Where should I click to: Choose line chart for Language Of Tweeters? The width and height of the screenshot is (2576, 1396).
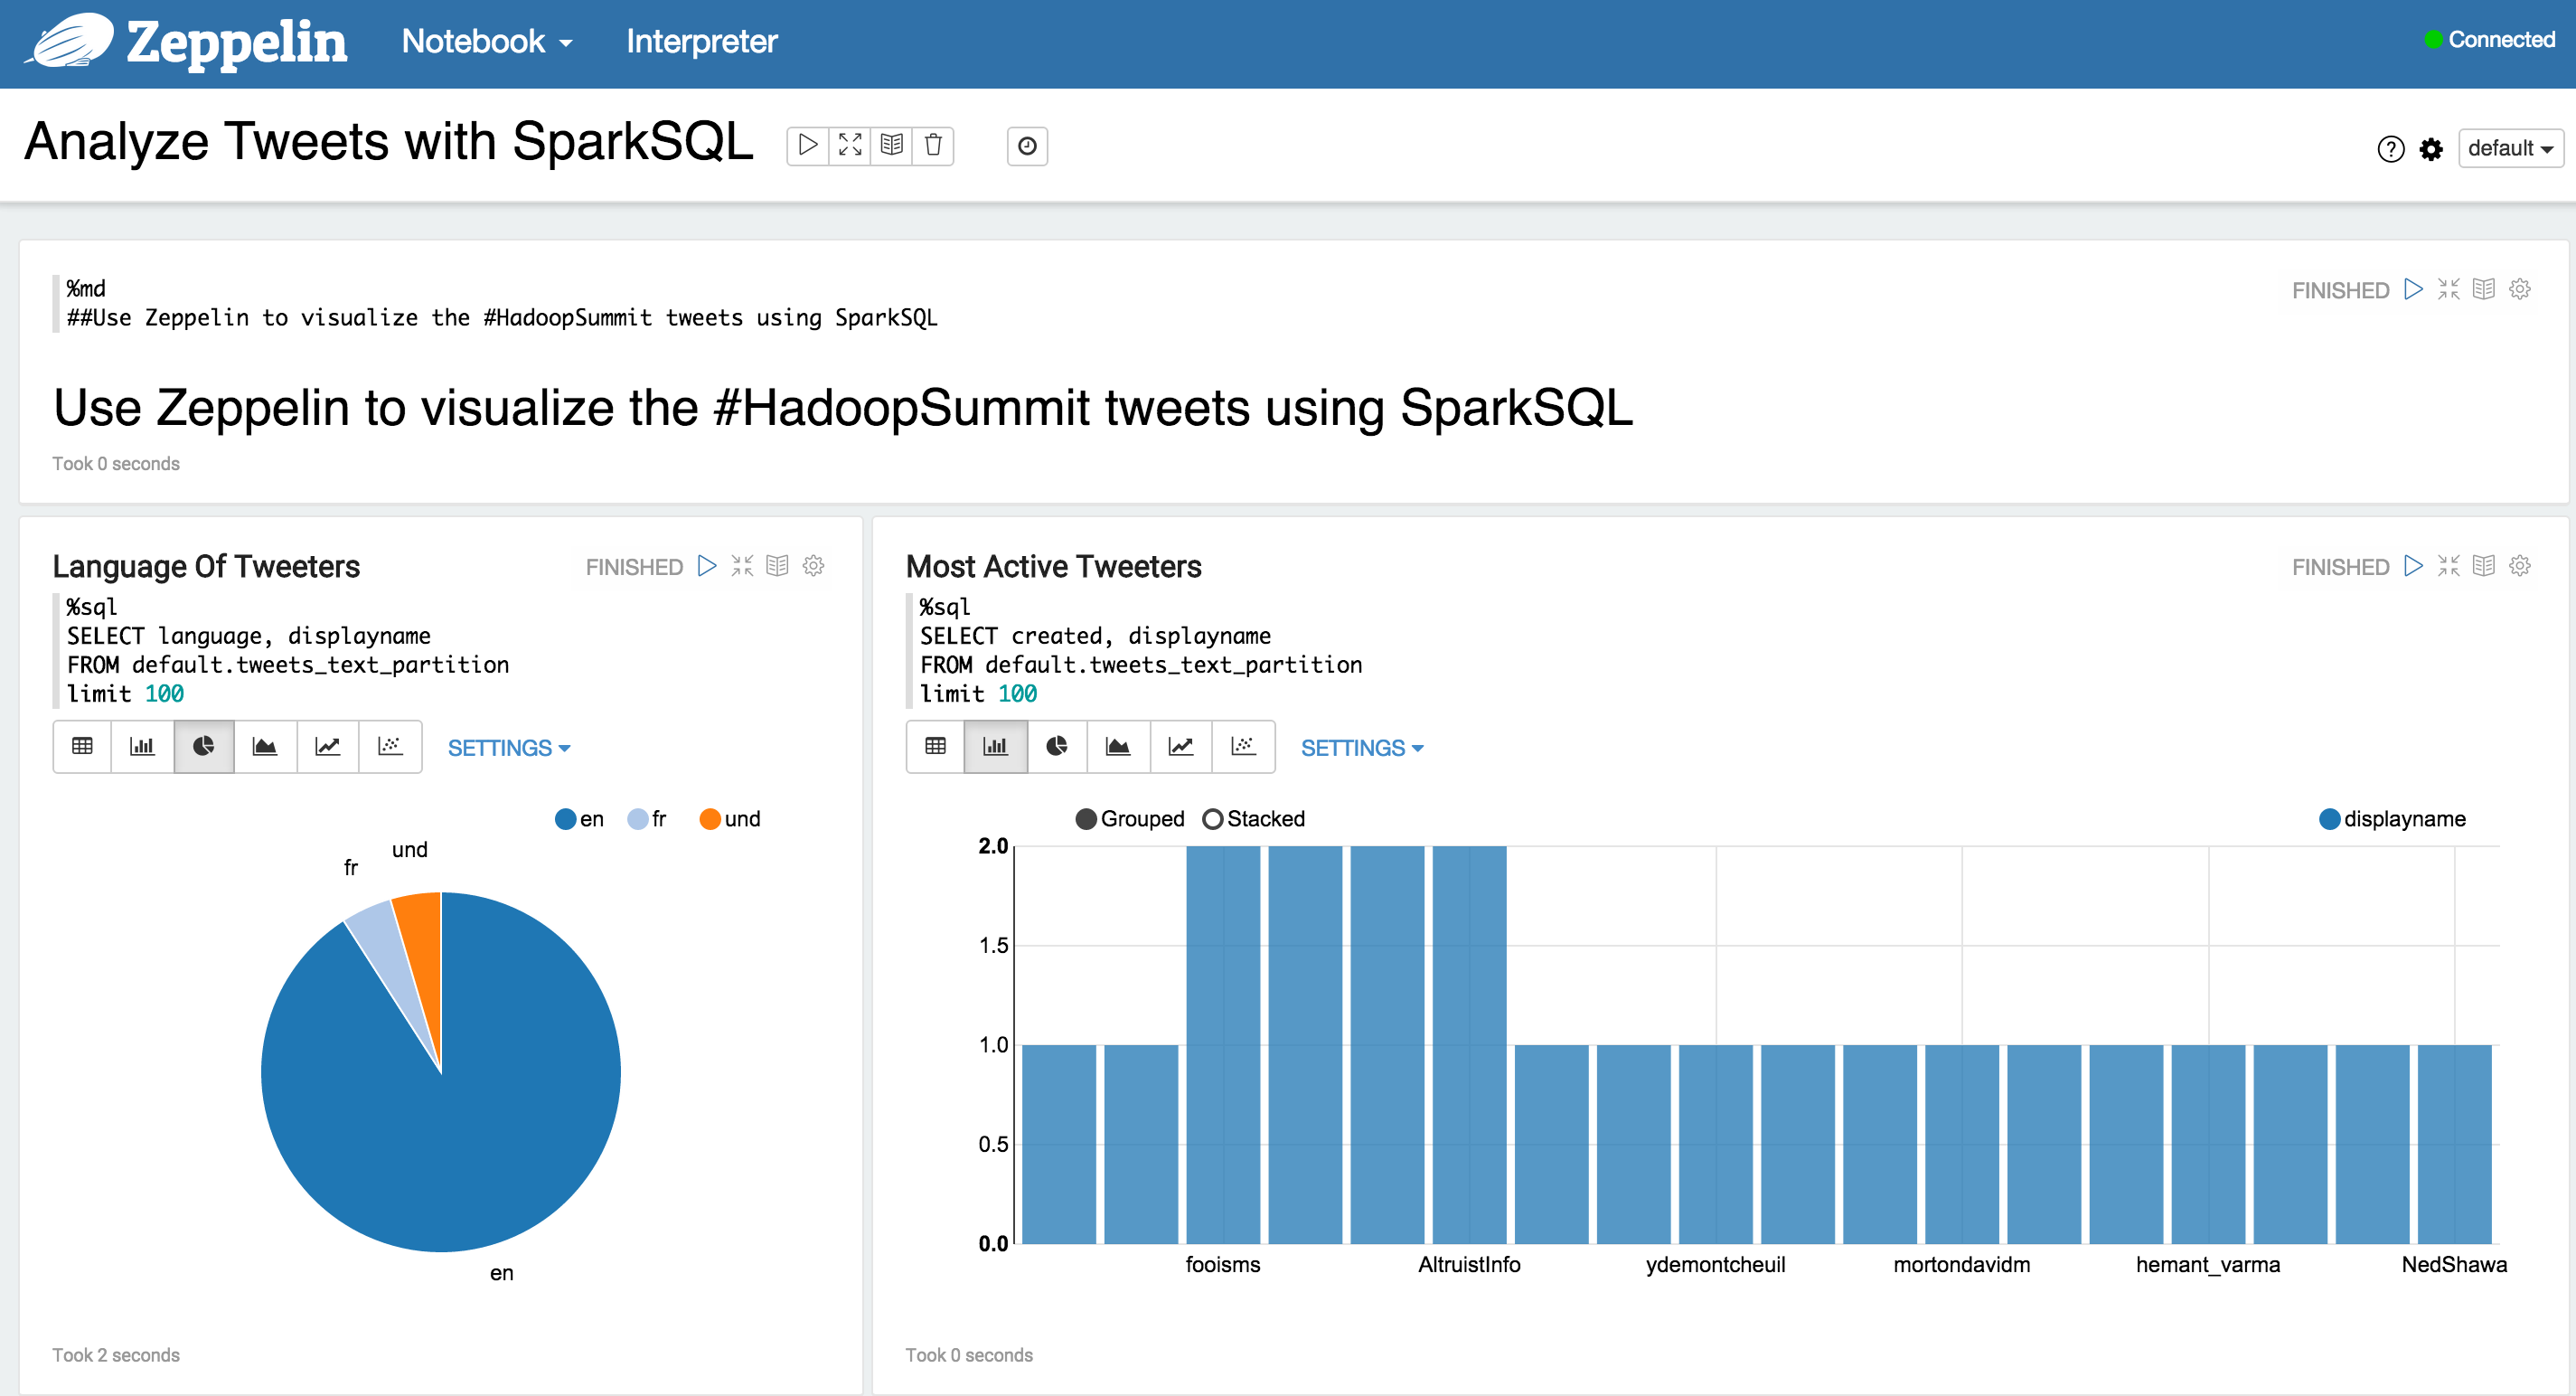tap(327, 746)
